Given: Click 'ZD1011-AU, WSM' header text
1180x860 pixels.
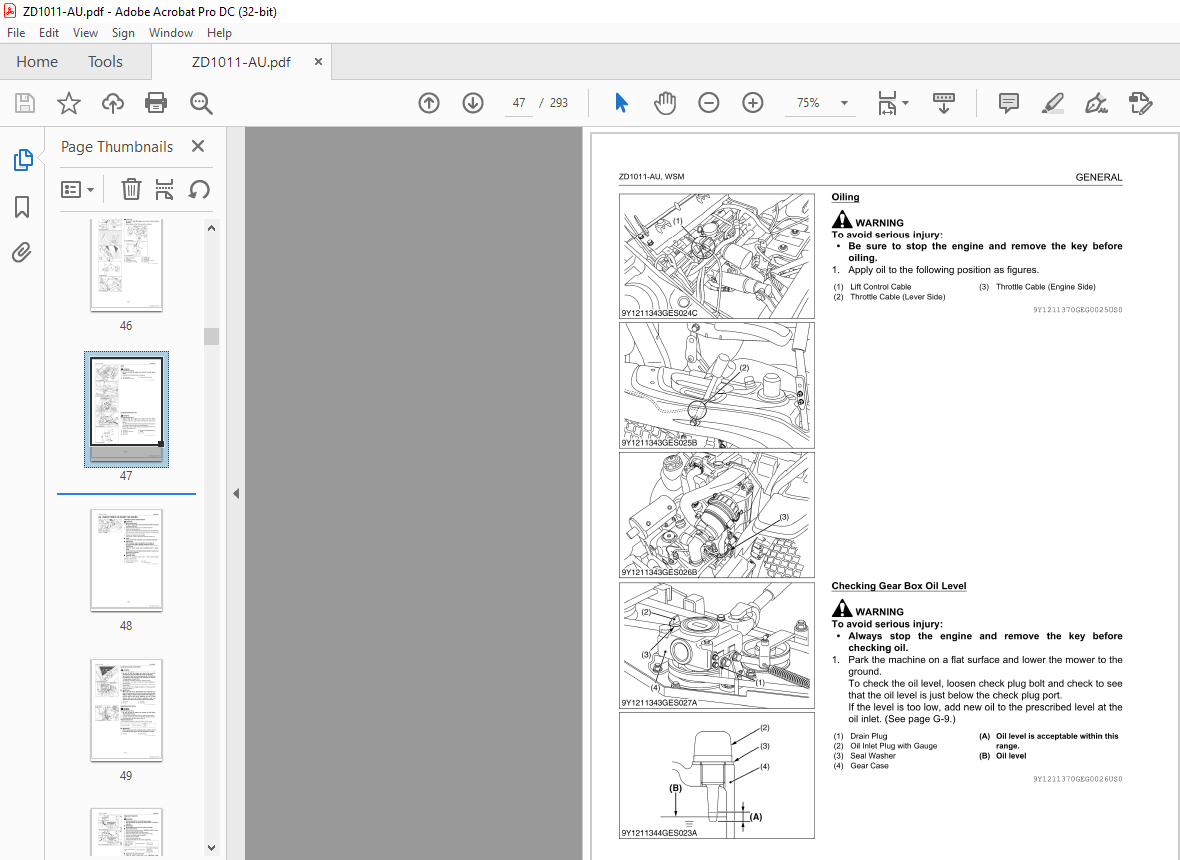Looking at the screenshot, I should click(652, 177).
